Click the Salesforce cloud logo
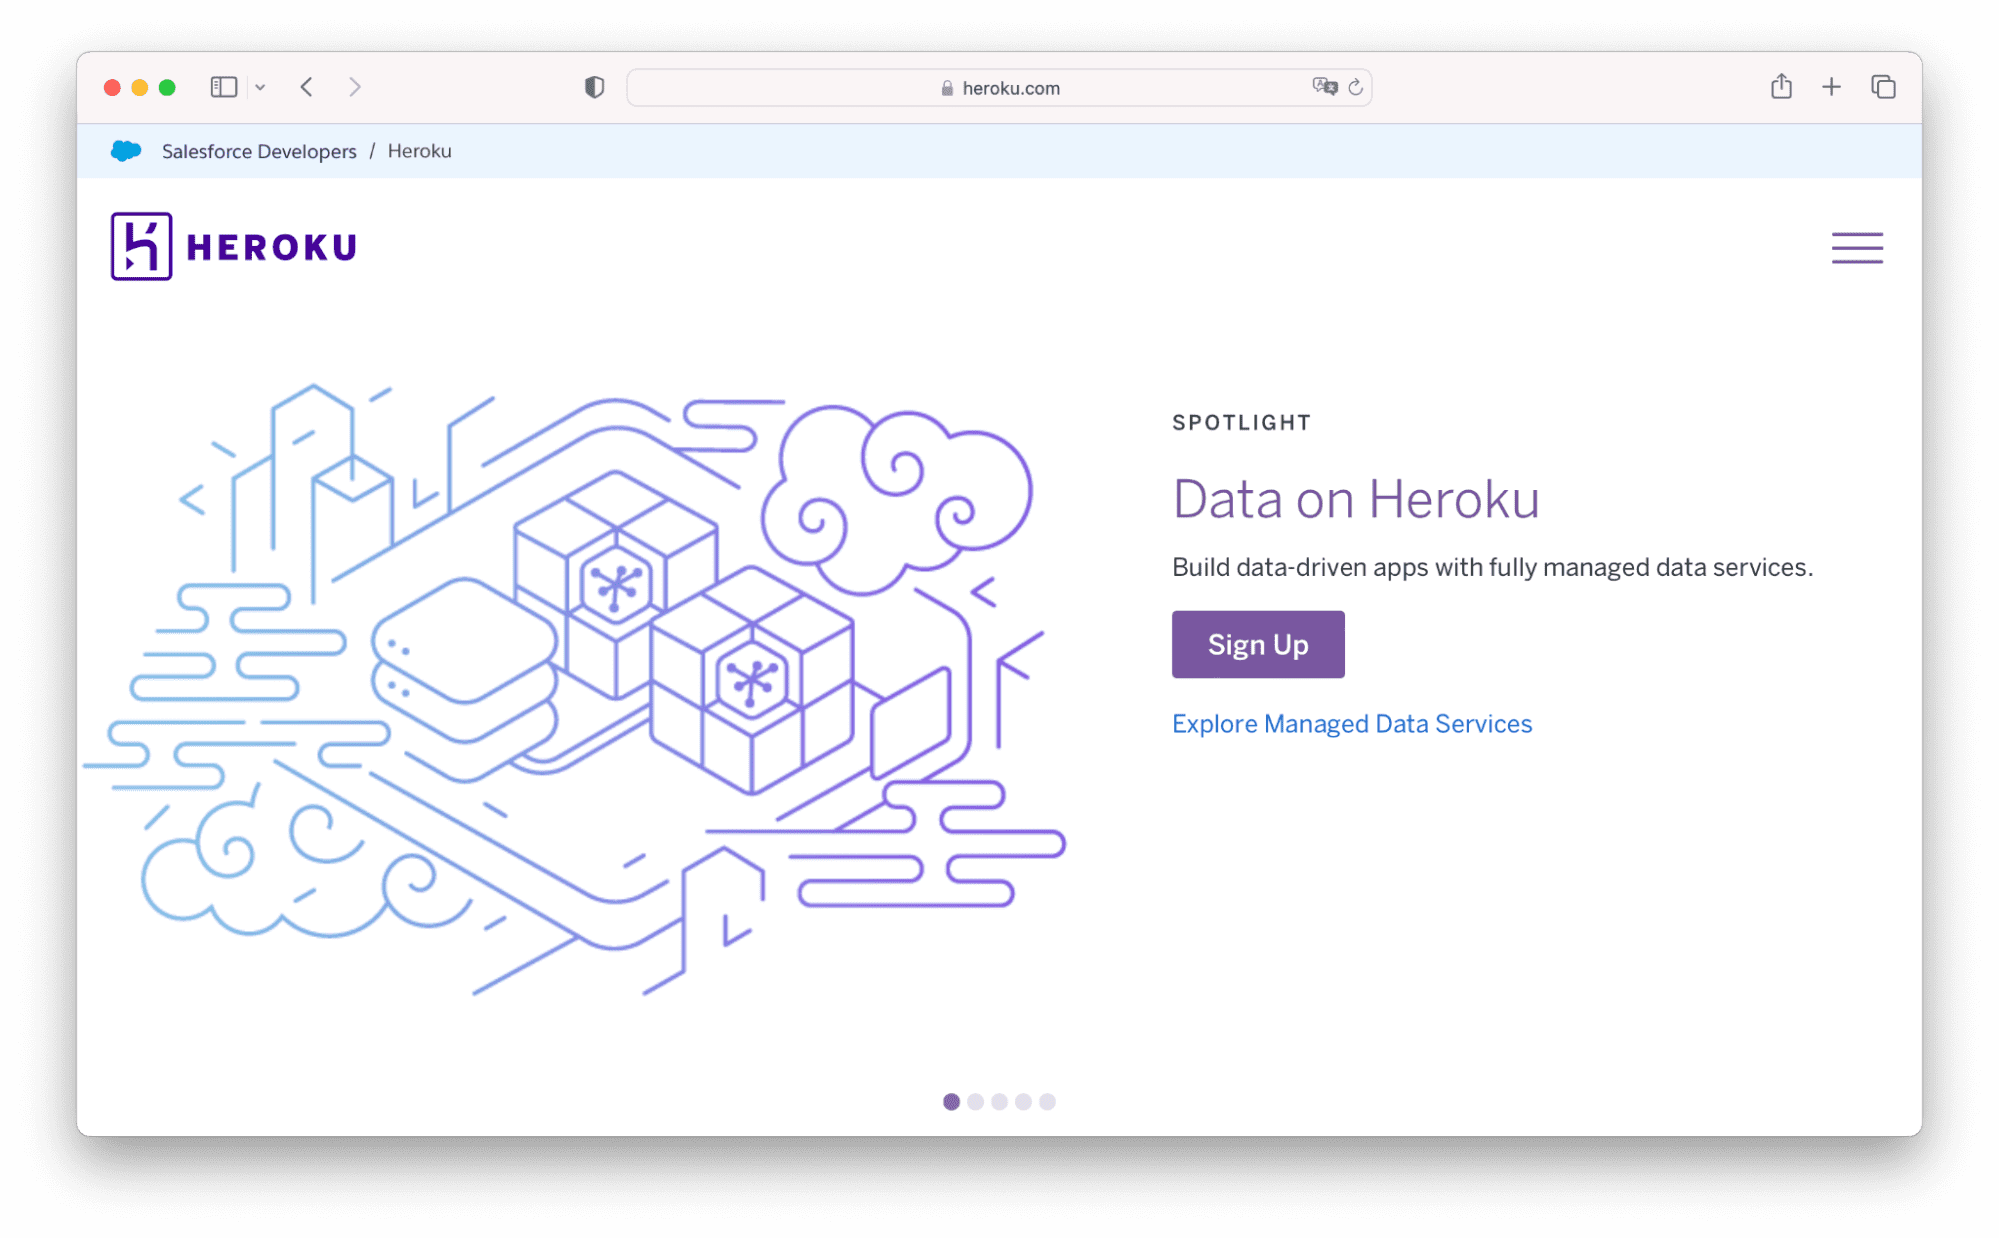1999x1238 pixels. tap(126, 151)
